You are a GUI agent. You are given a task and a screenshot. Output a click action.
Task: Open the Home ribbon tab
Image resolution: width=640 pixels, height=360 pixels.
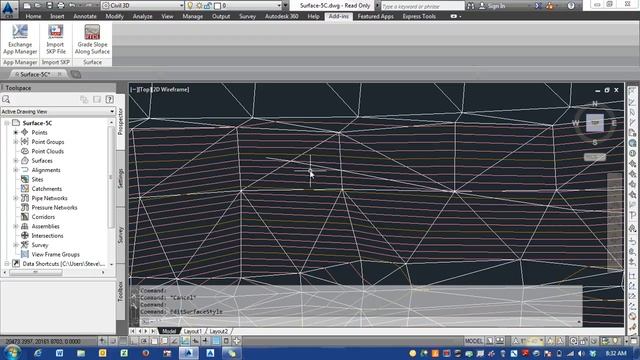(33, 16)
